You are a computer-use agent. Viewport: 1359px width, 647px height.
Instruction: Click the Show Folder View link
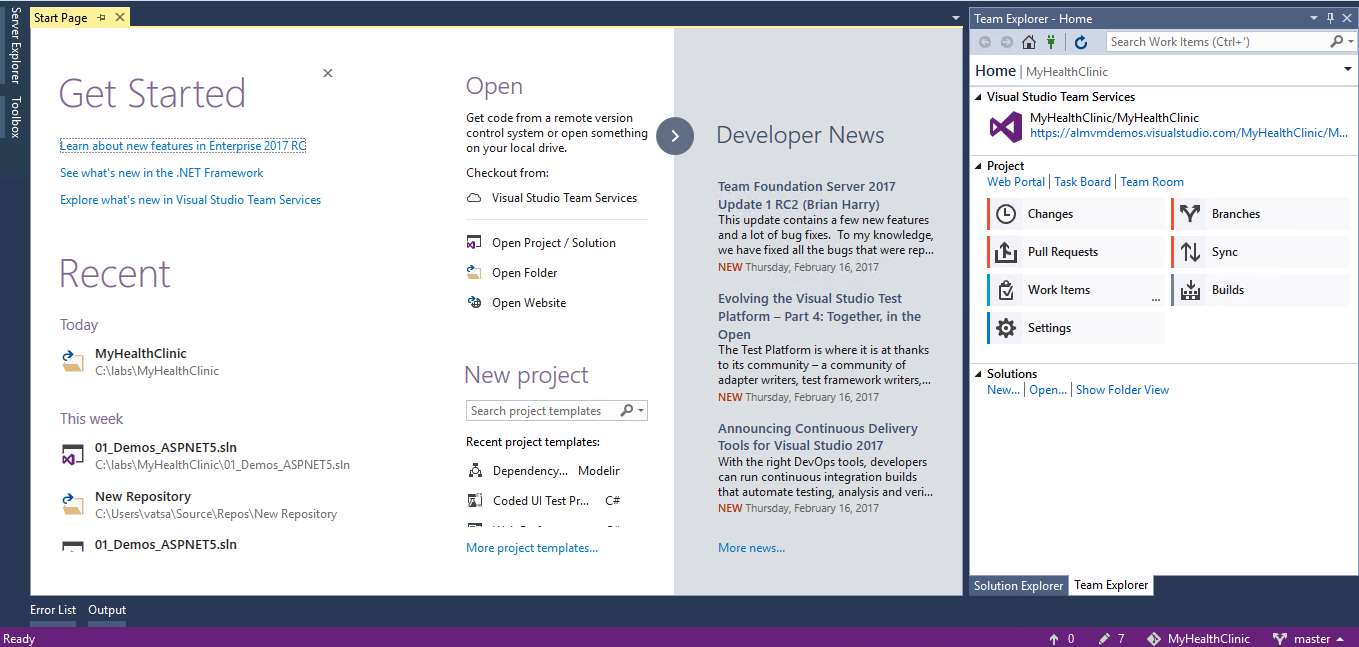1123,390
